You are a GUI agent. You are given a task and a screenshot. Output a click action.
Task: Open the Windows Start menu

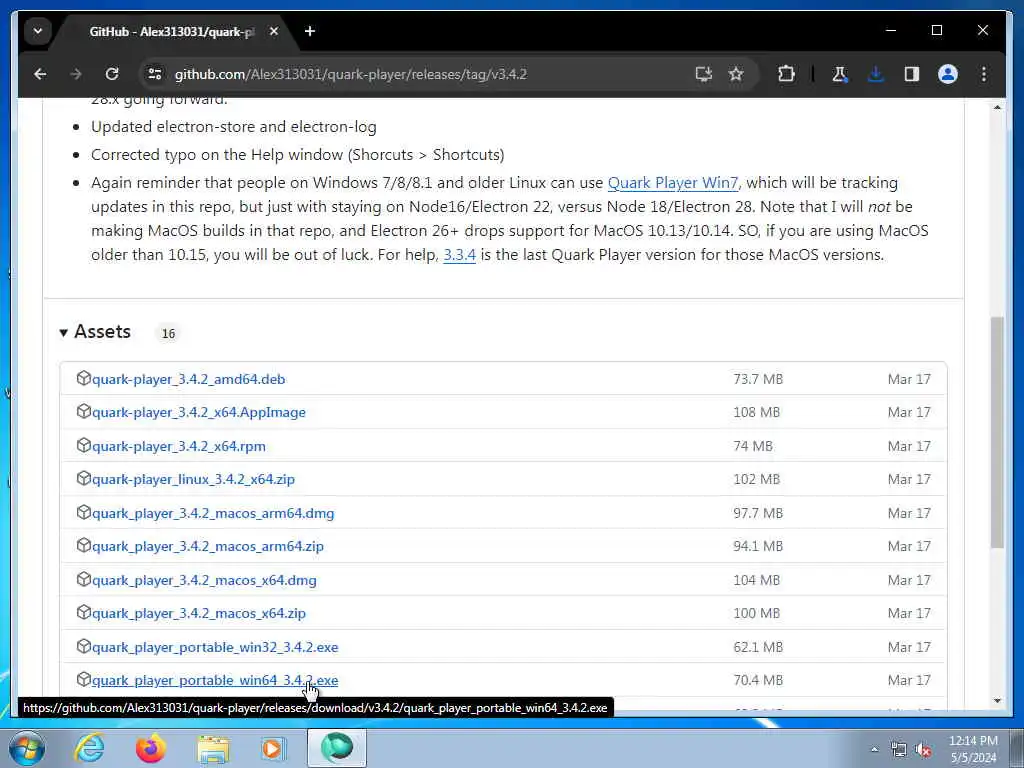pos(26,748)
